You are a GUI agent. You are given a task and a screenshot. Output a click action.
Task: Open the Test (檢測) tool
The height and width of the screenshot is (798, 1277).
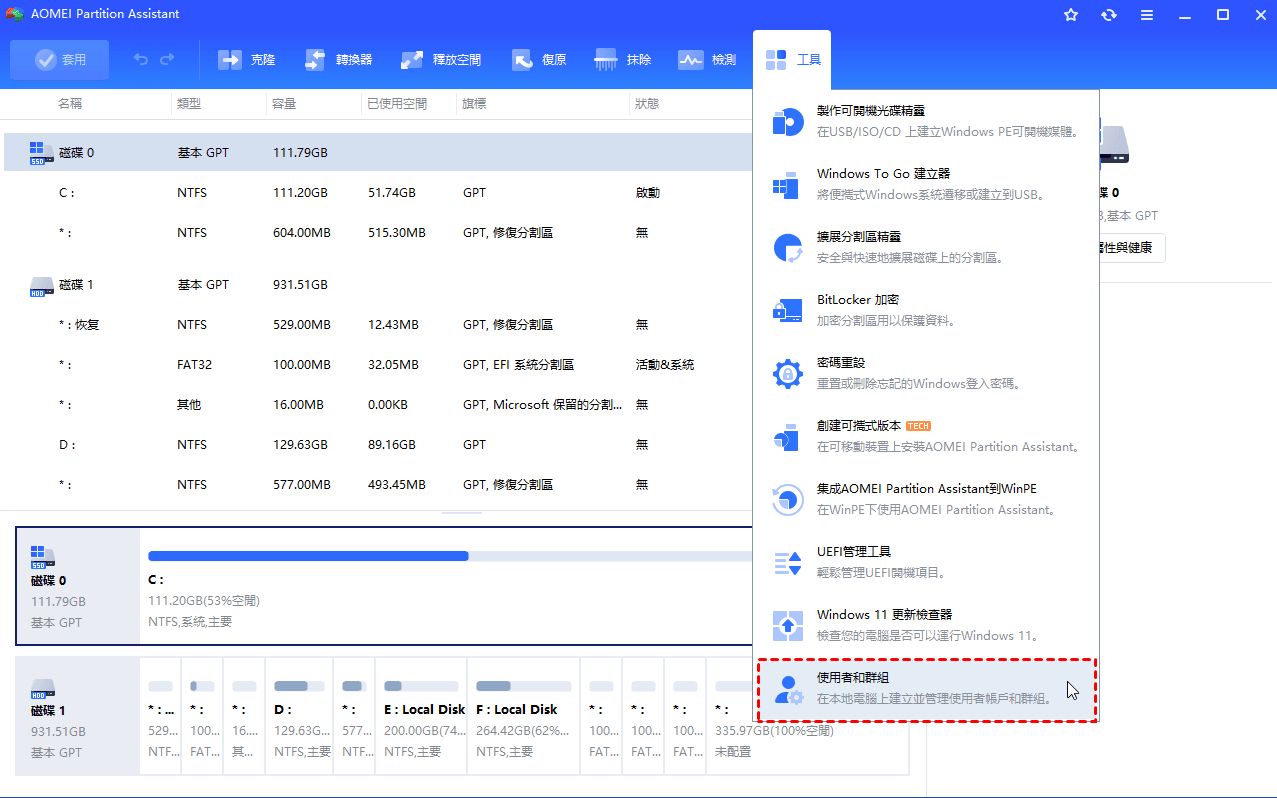tap(707, 60)
